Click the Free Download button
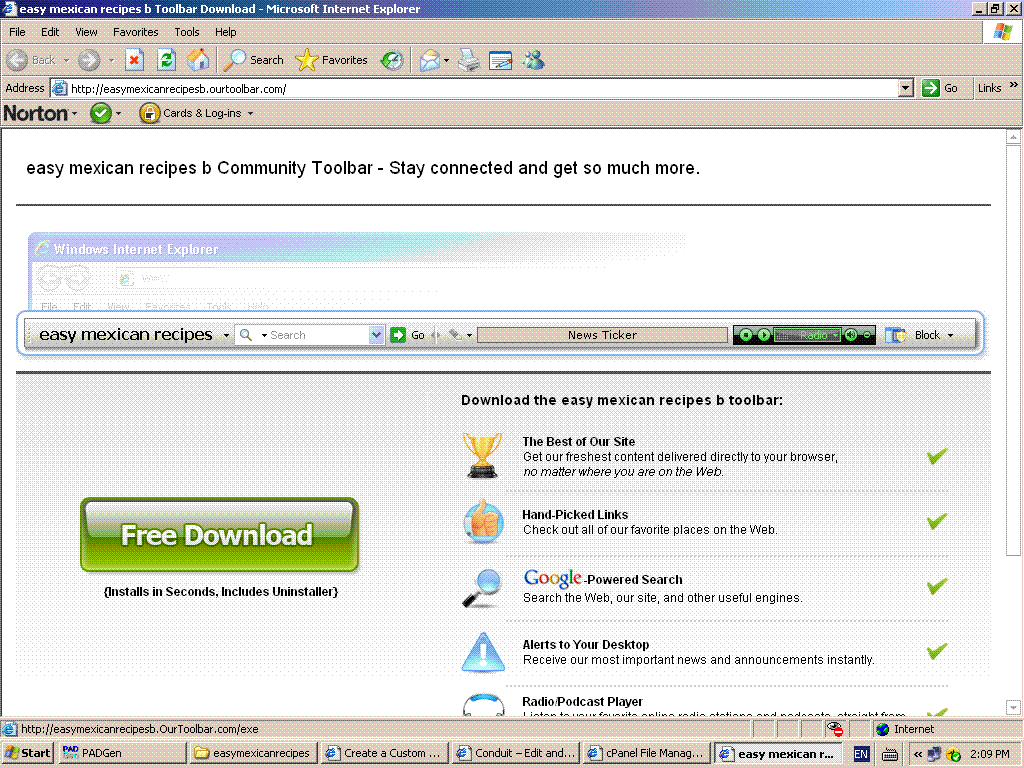The height and width of the screenshot is (768, 1024). click(219, 534)
